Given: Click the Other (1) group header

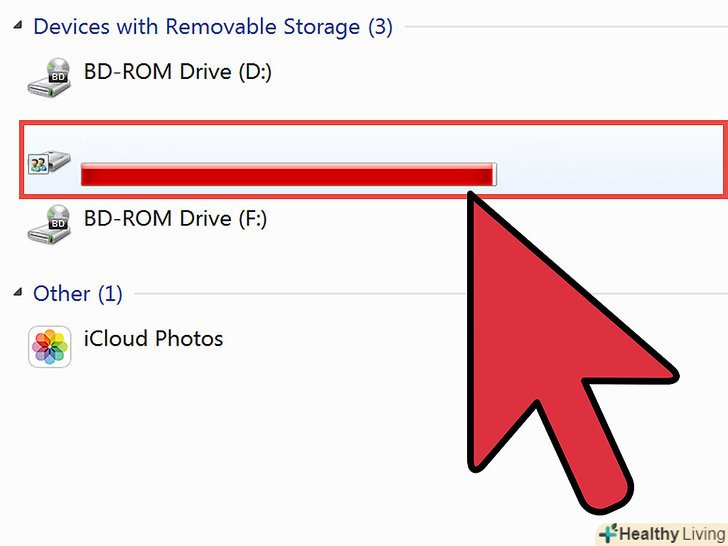Looking at the screenshot, I should click(77, 293).
